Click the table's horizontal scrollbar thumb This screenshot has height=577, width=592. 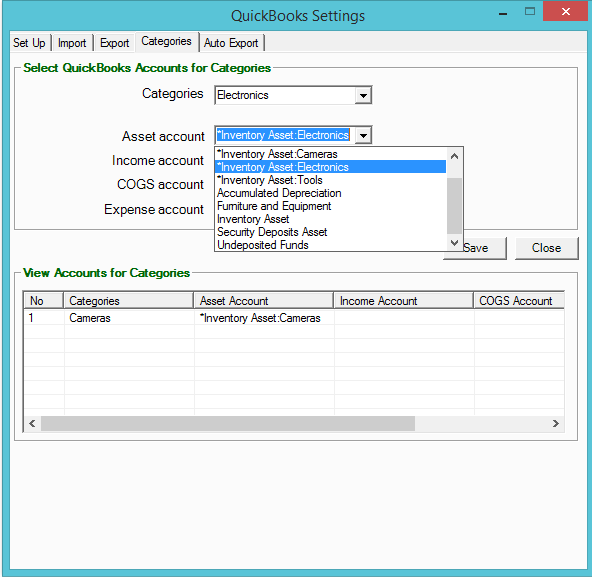(x=228, y=424)
